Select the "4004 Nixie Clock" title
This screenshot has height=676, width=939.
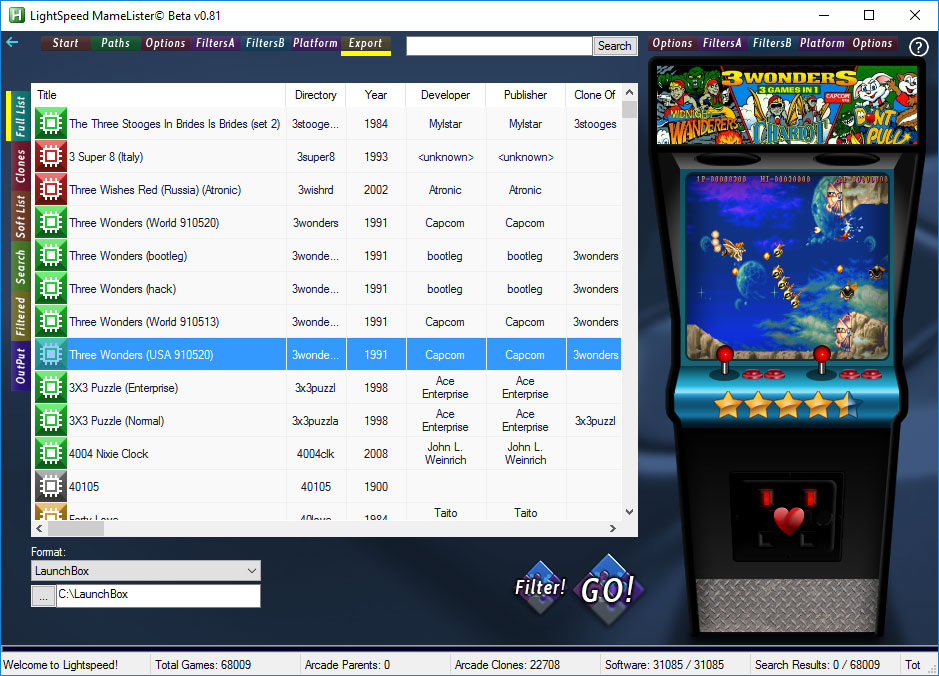108,454
